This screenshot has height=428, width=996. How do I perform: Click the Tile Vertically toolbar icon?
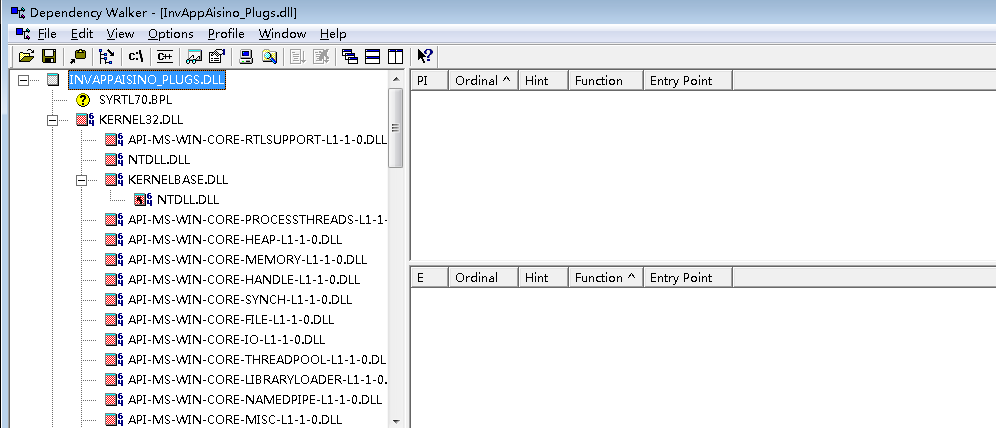tap(396, 57)
